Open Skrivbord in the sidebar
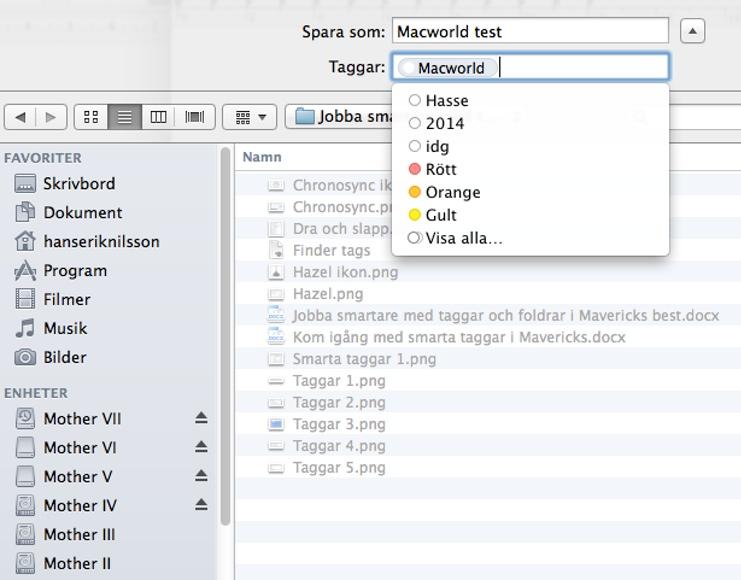The width and height of the screenshot is (741, 580). [78, 184]
